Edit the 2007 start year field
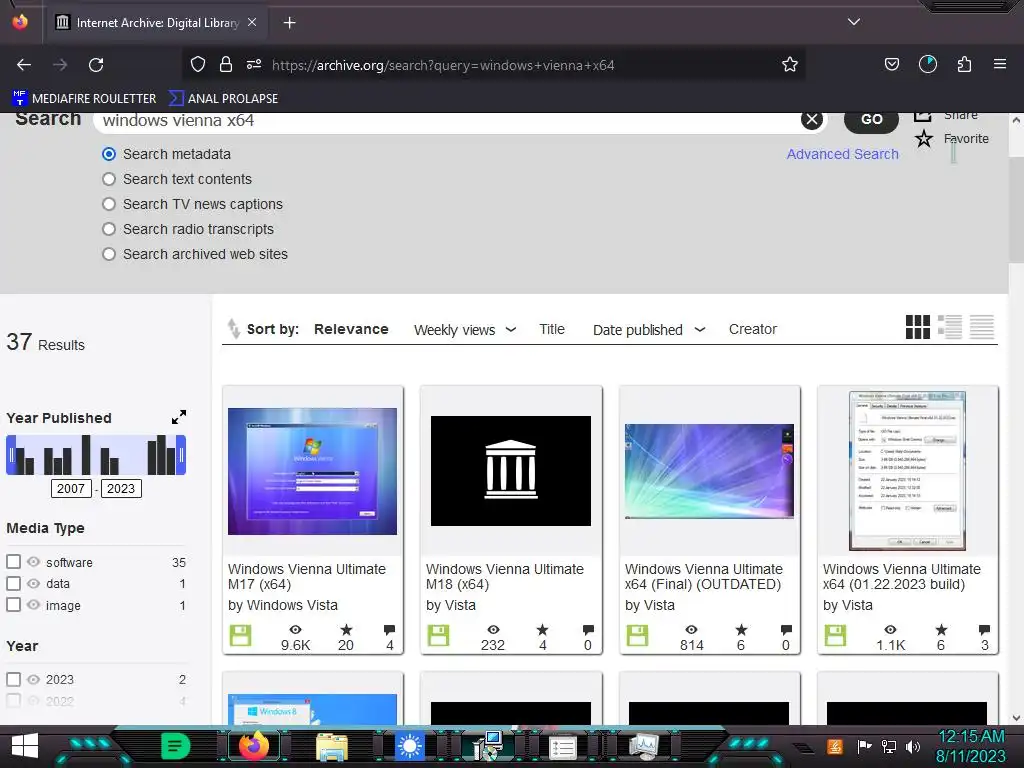The width and height of the screenshot is (1024, 768). point(71,488)
